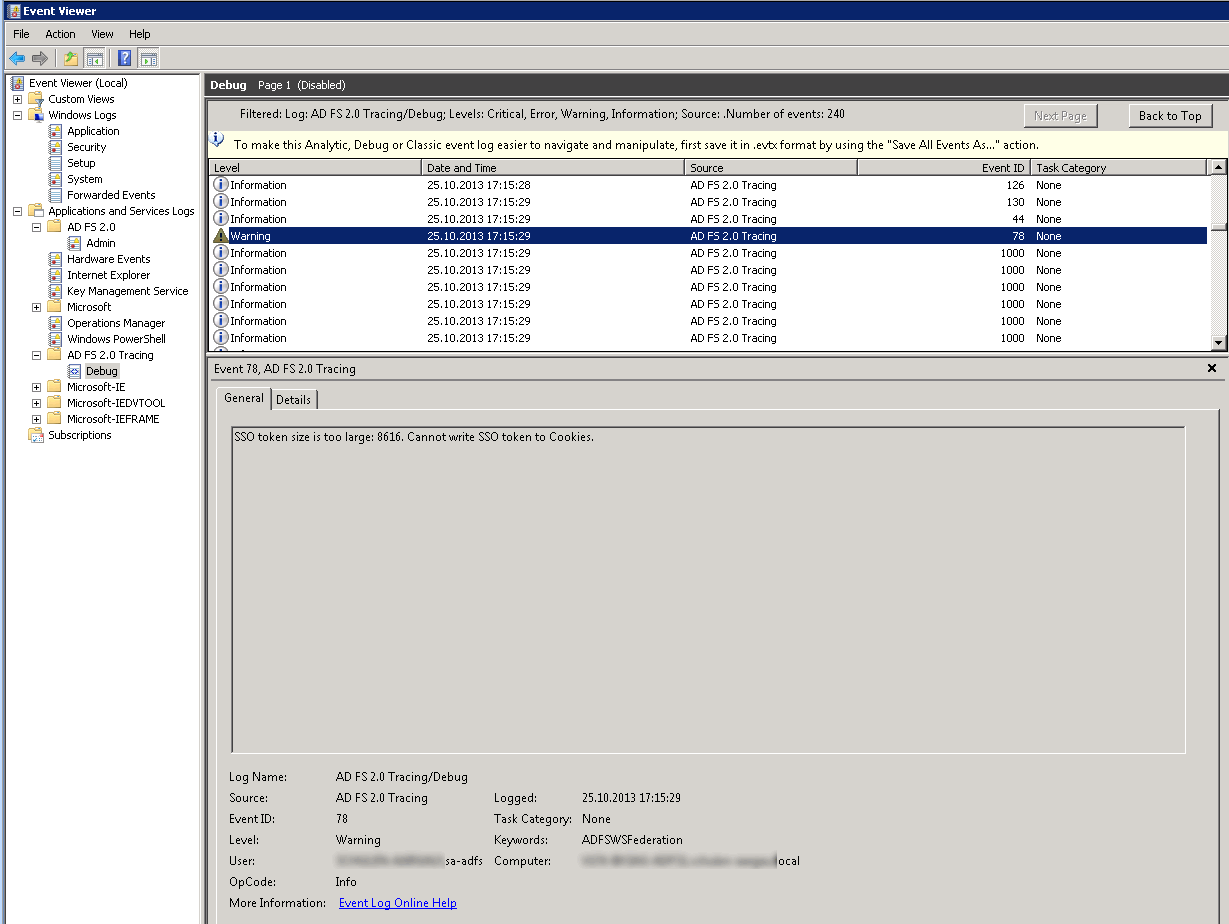Click the Microsoft-IEDVTOOL folder icon
Image resolution: width=1229 pixels, height=924 pixels.
[55, 403]
